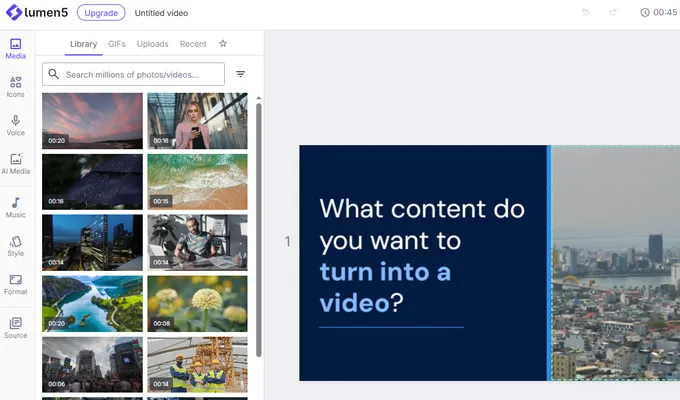Click the undo arrow icon
This screenshot has height=400, width=680.
click(x=585, y=13)
